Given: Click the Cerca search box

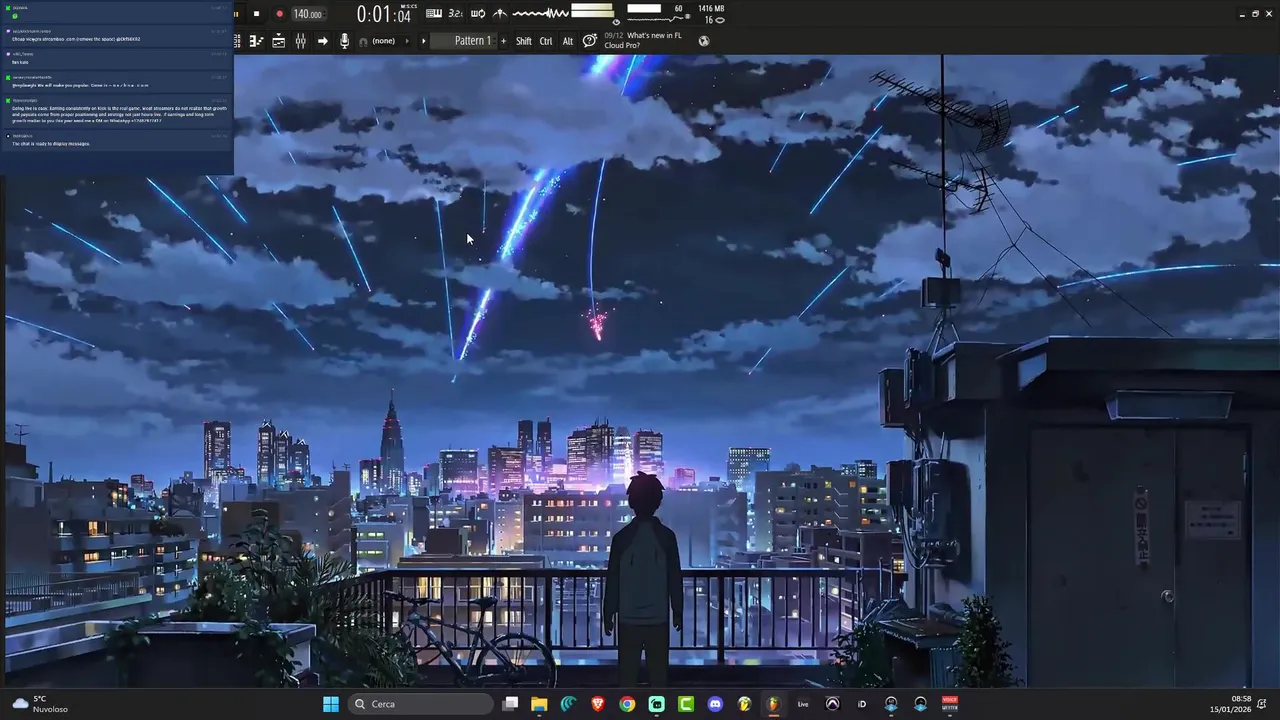Looking at the screenshot, I should [422, 704].
